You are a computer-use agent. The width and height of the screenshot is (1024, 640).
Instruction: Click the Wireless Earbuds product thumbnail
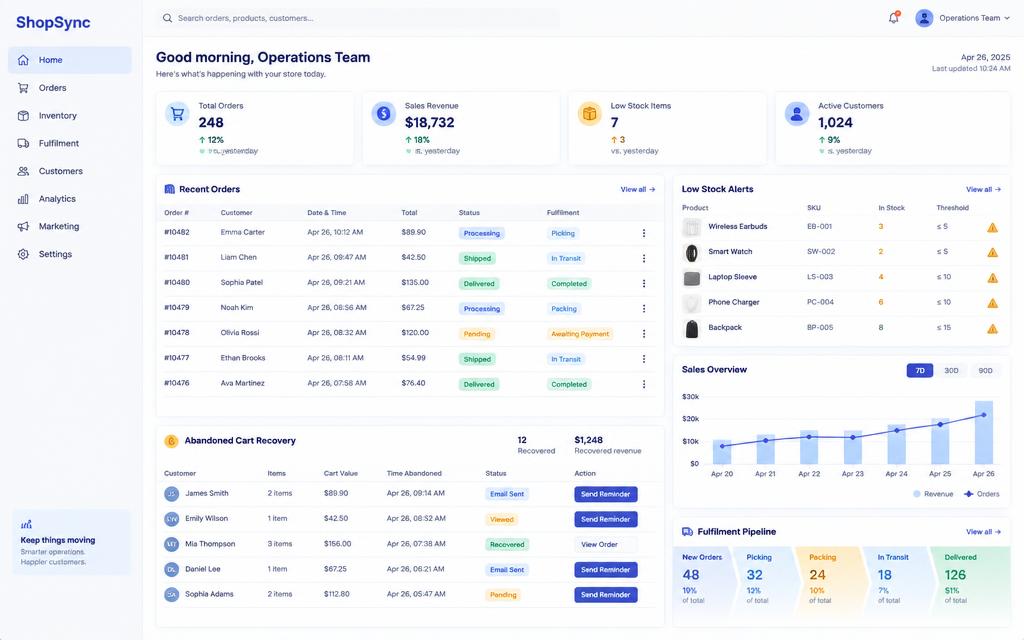coord(692,227)
